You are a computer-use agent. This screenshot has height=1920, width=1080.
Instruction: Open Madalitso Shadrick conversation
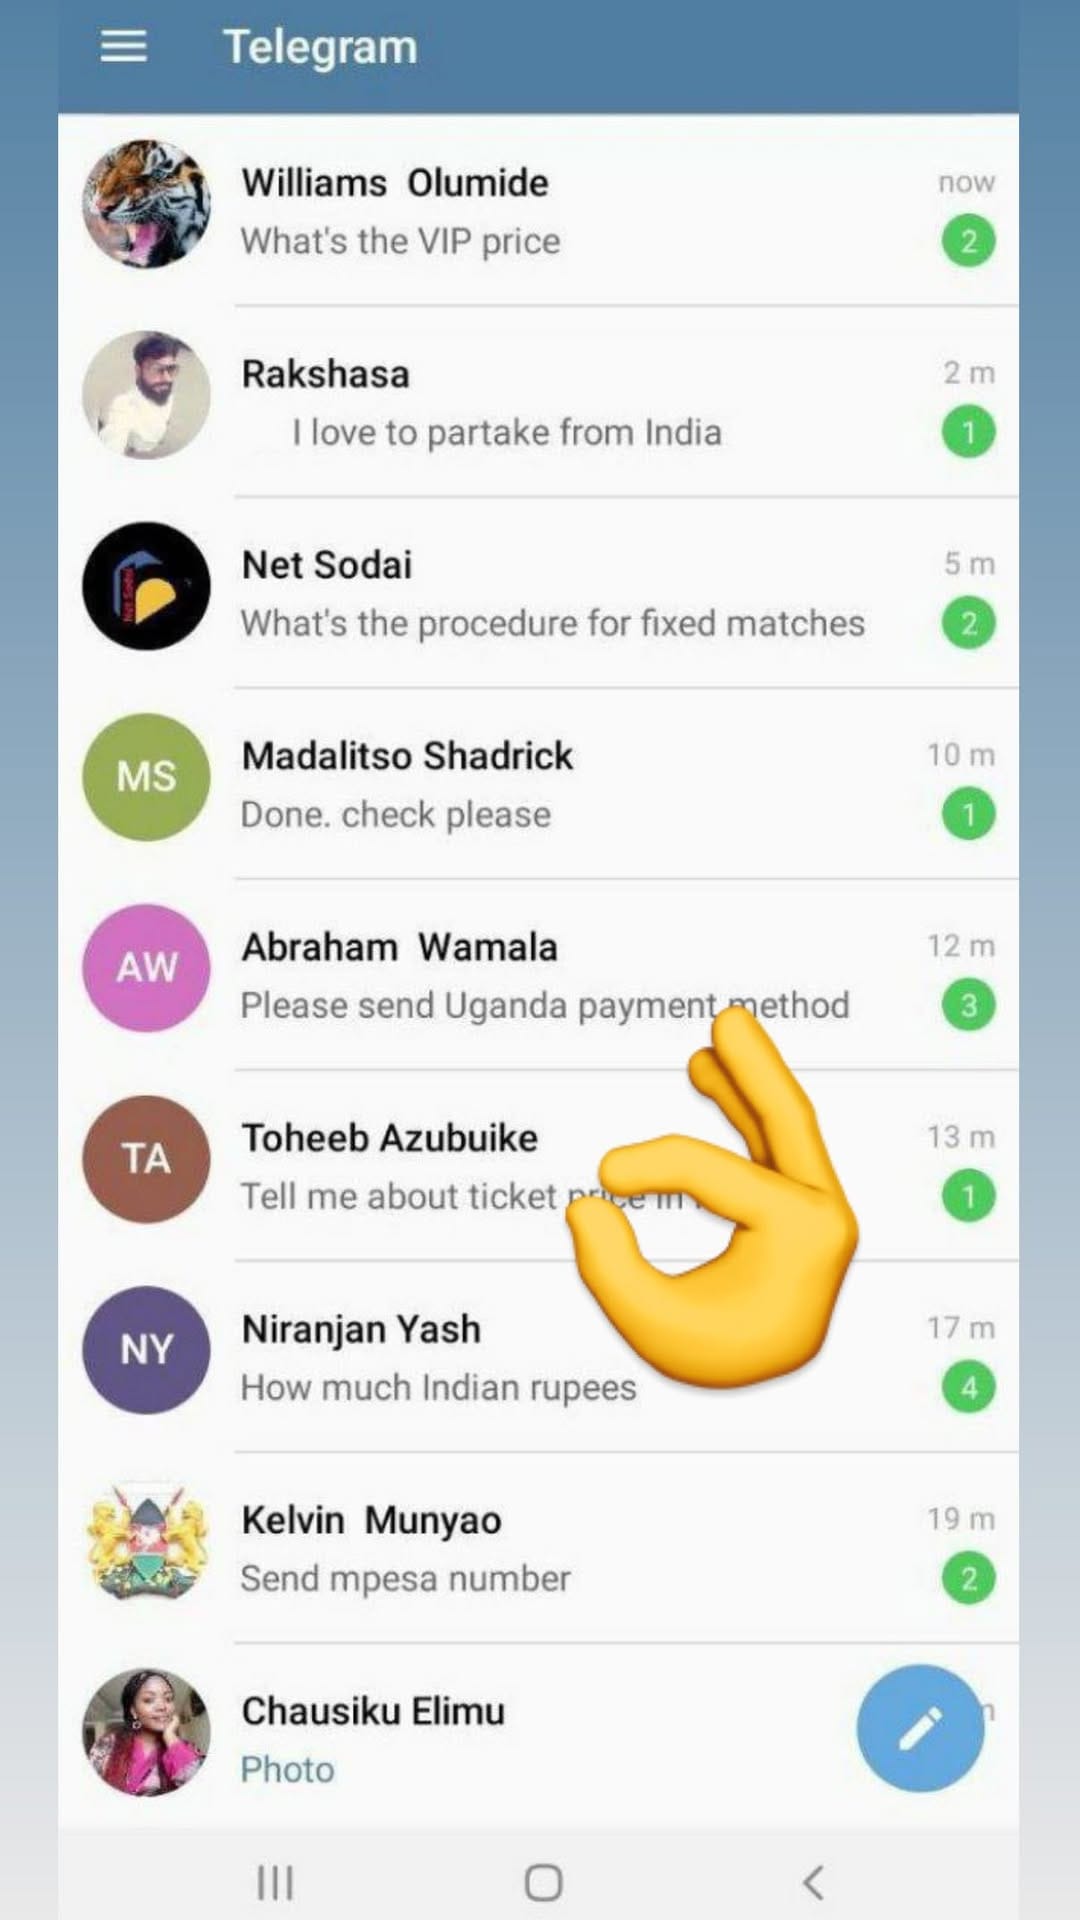point(539,784)
